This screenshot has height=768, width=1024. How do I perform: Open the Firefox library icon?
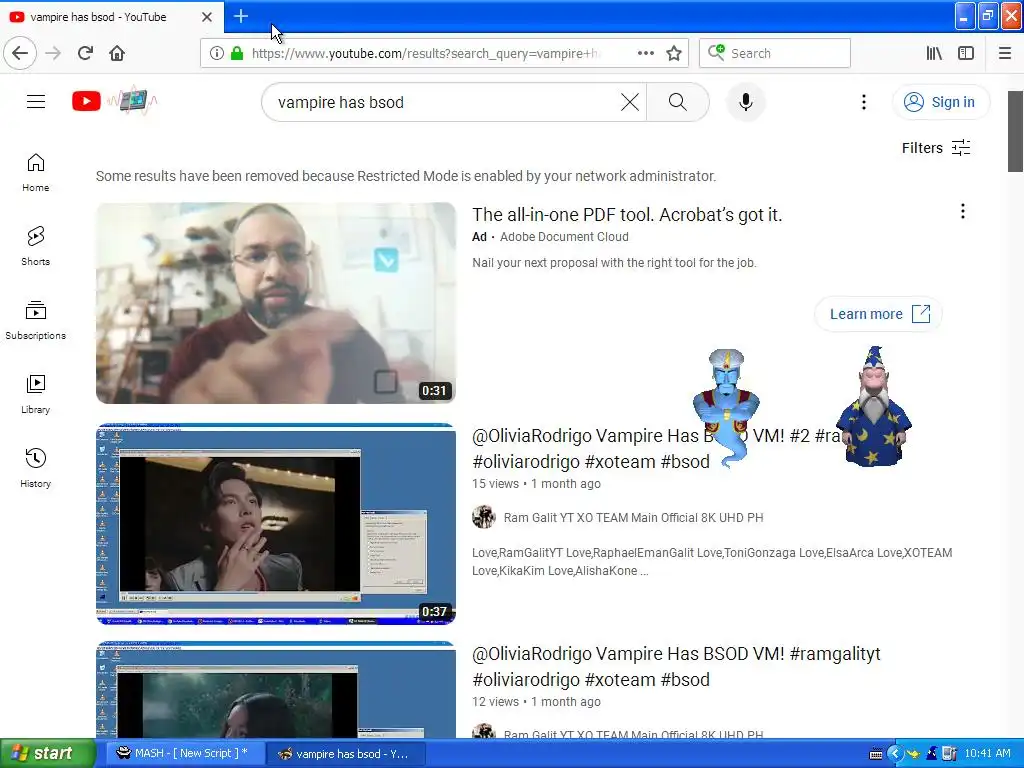(x=934, y=53)
